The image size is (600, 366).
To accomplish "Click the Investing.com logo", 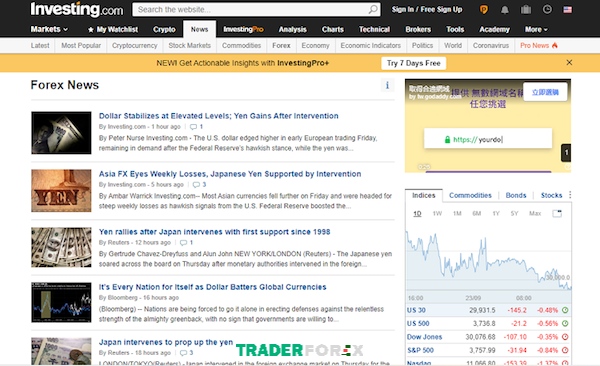I will [77, 9].
